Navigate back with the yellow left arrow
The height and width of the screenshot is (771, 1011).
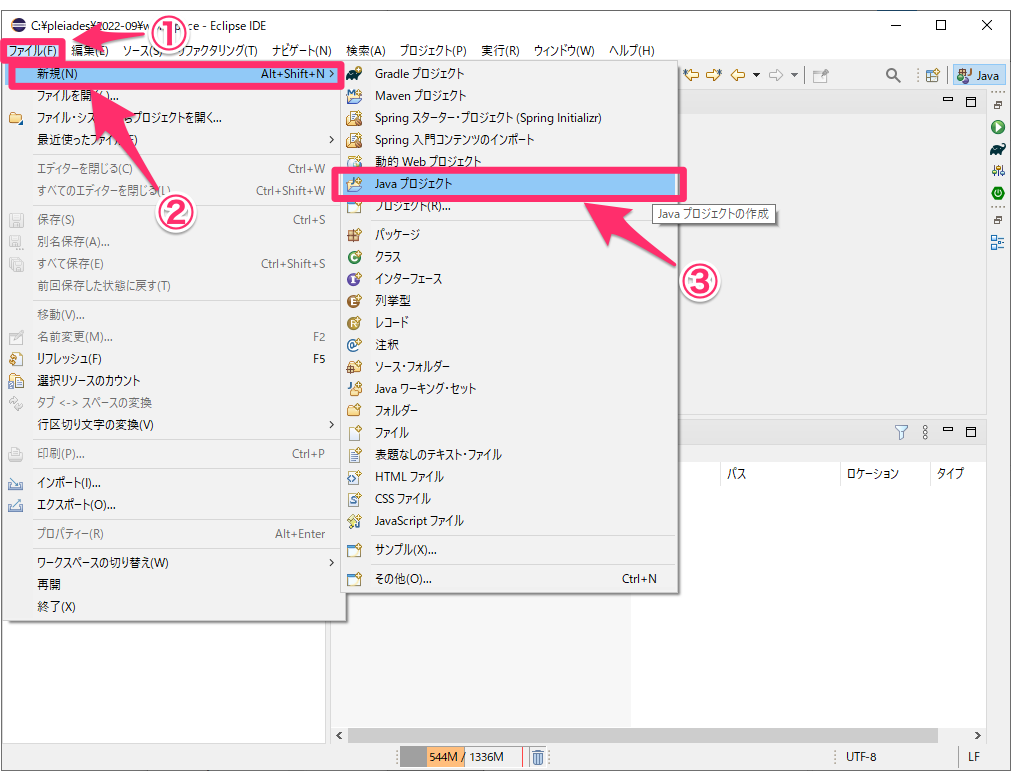(738, 75)
